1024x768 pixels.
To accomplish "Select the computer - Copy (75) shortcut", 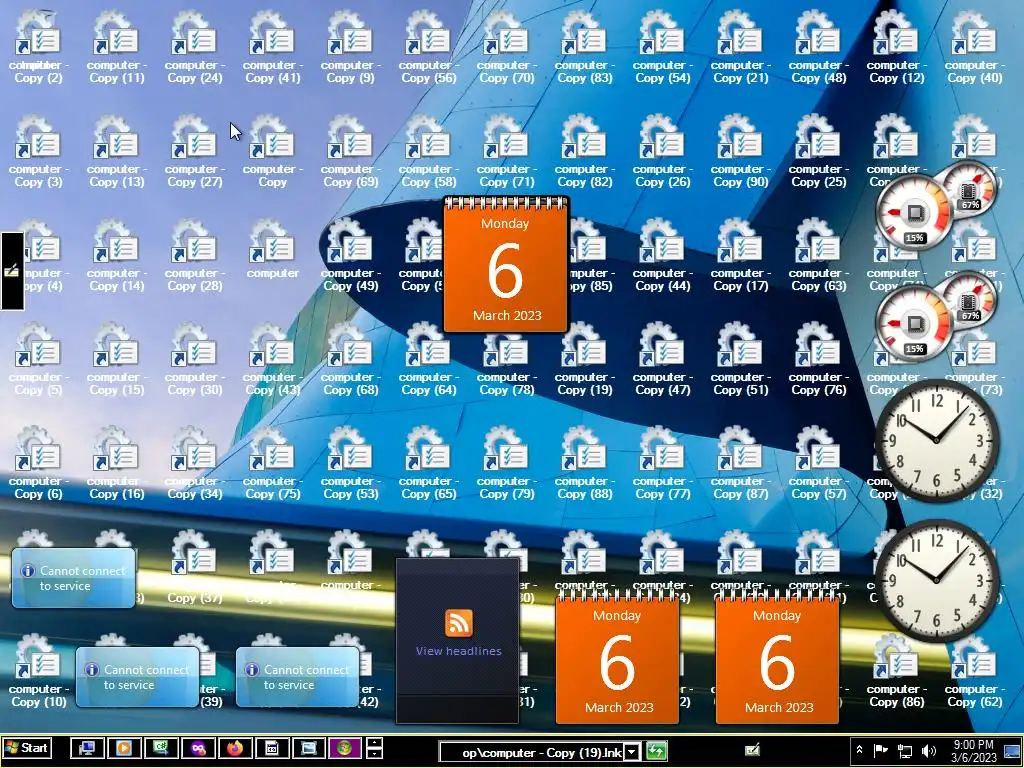I will [272, 464].
